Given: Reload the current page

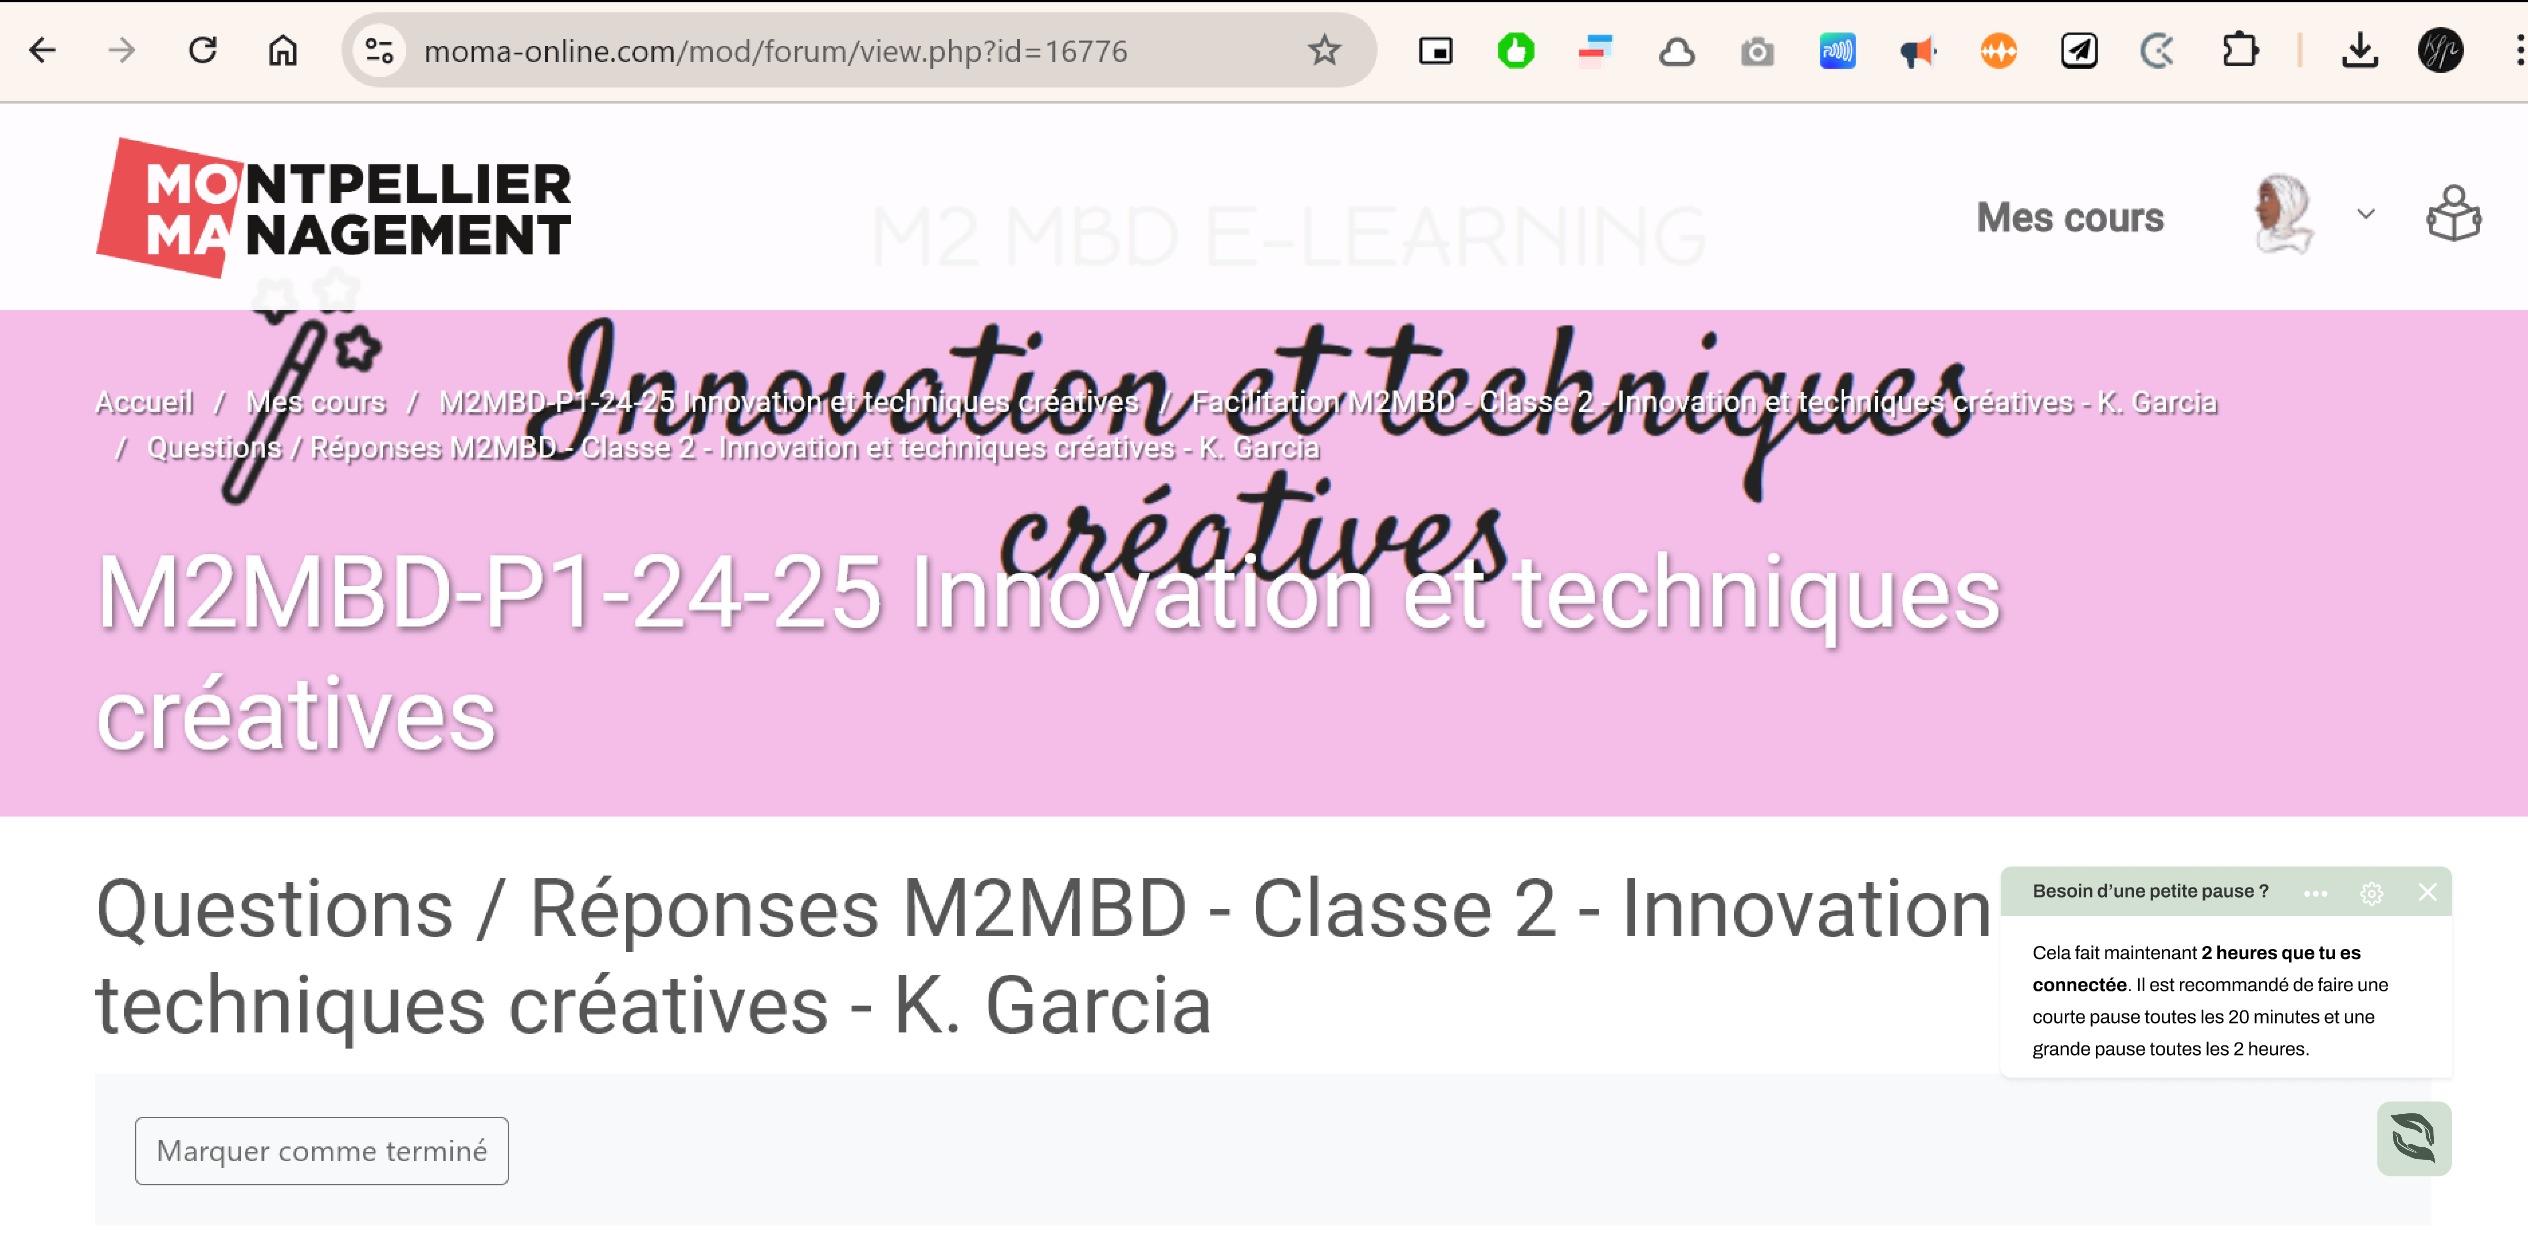Looking at the screenshot, I should pyautogui.click(x=203, y=50).
